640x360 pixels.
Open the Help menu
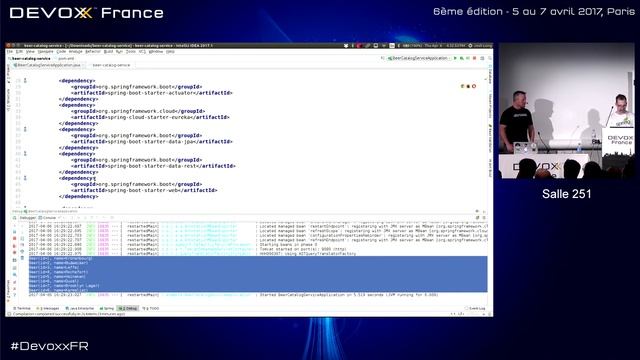coord(170,52)
